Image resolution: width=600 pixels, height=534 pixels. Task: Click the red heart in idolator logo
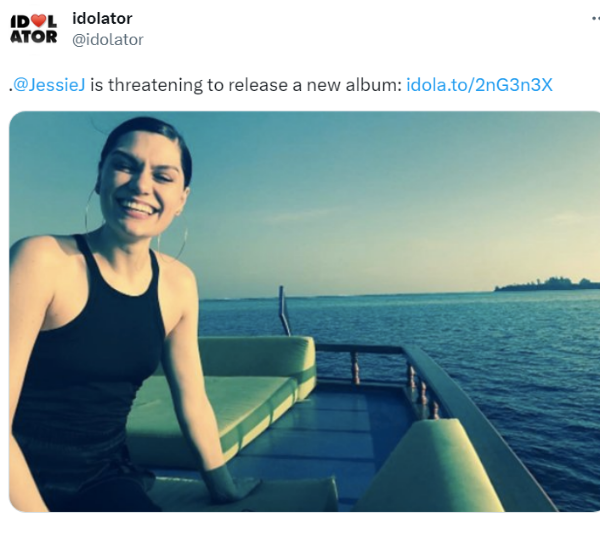(37, 21)
